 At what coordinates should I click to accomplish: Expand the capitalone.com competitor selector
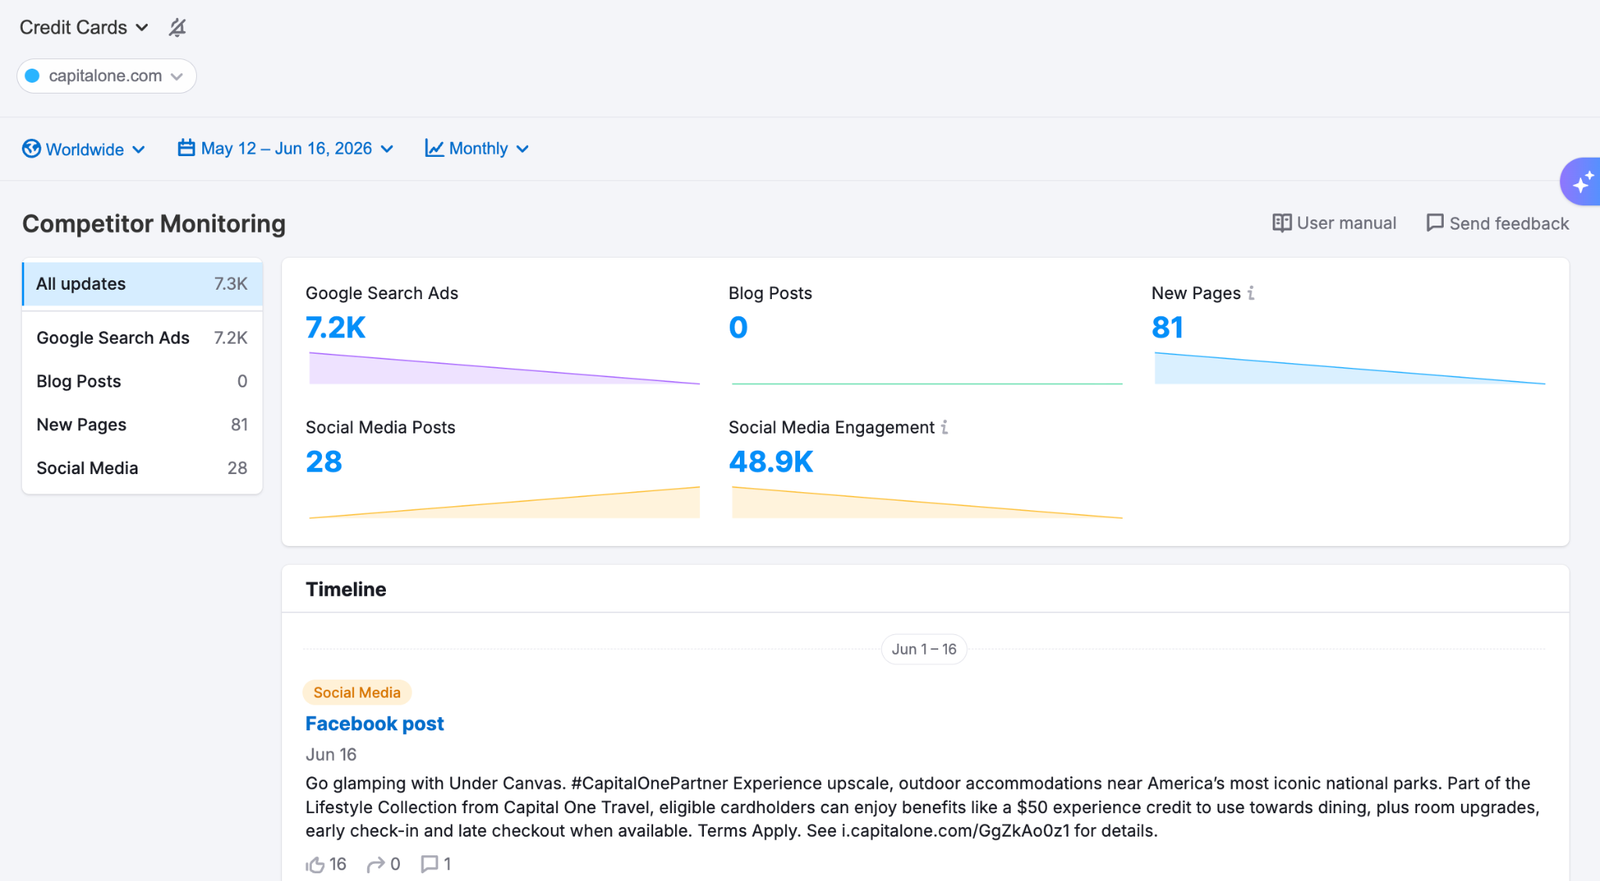[x=106, y=76]
